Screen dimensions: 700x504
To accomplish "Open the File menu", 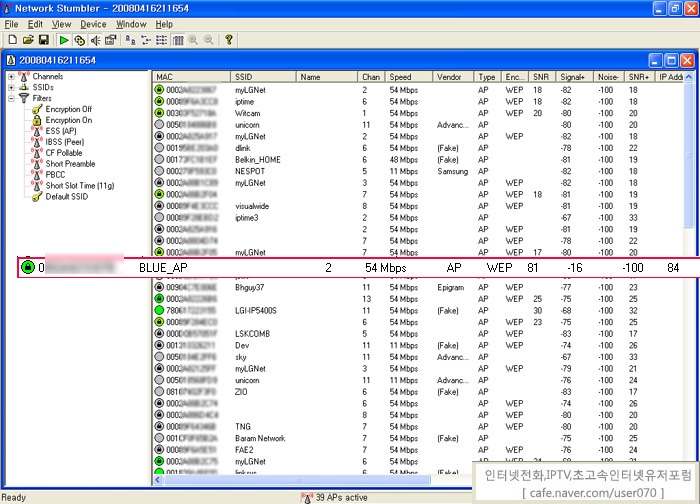I will click(x=11, y=24).
